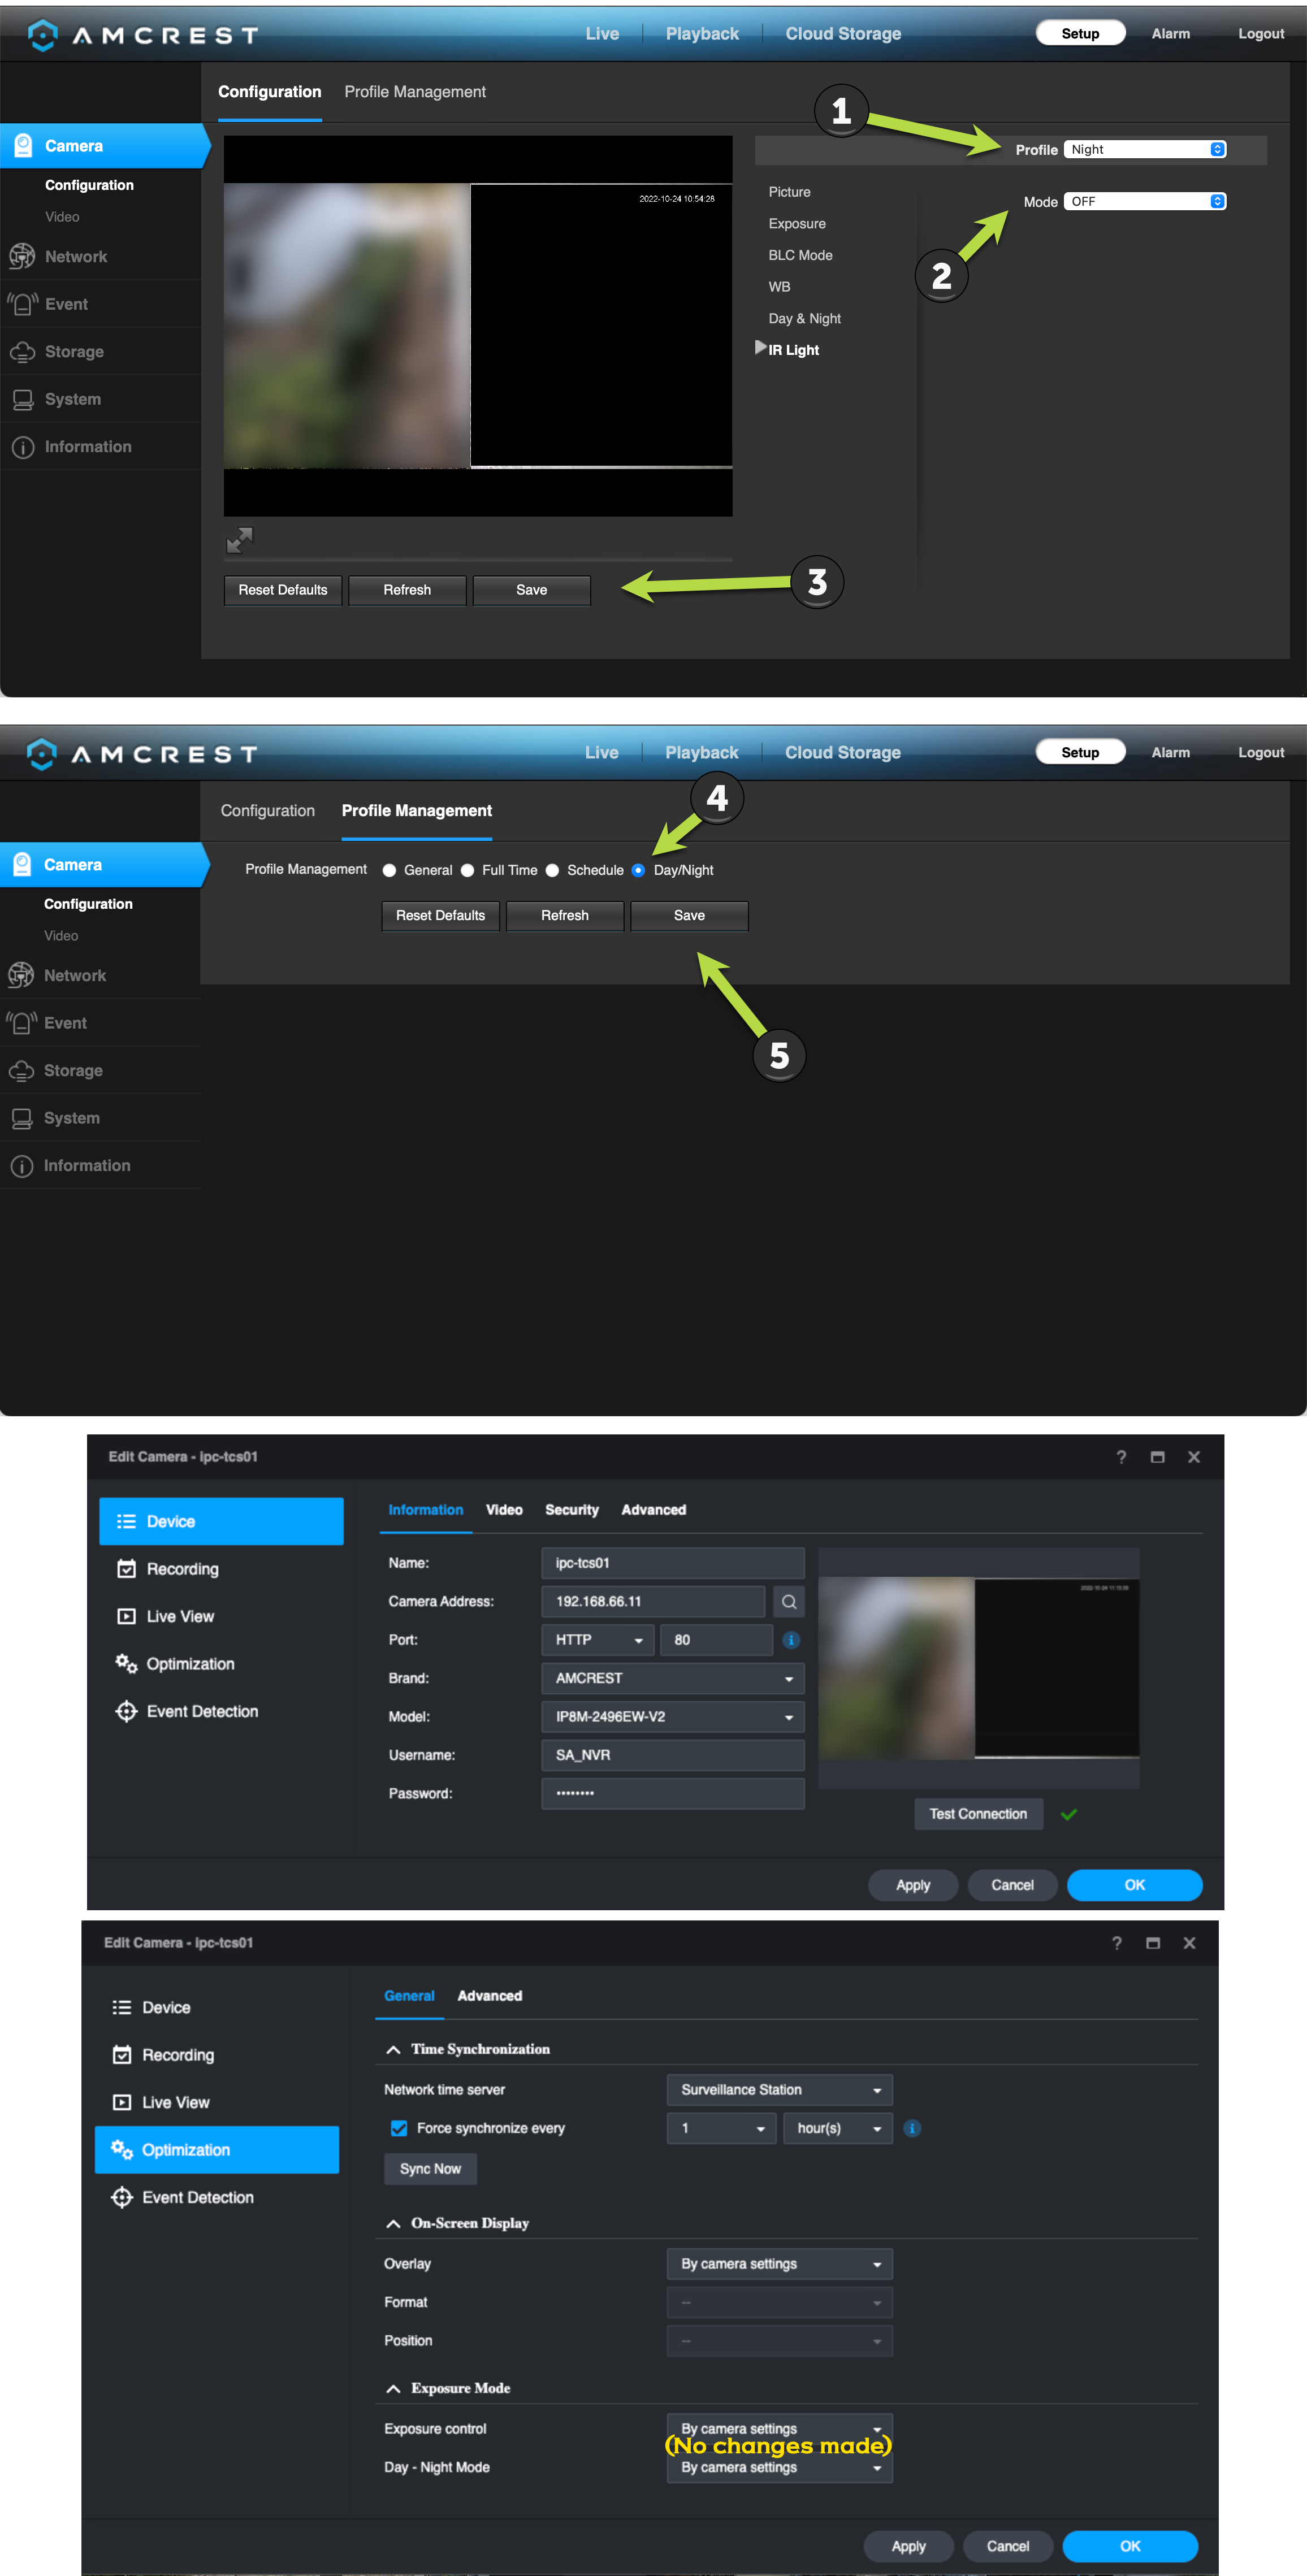
Task: Open the Model dropdown showing IP8M-2496EW-V2
Action: [x=672, y=1717]
